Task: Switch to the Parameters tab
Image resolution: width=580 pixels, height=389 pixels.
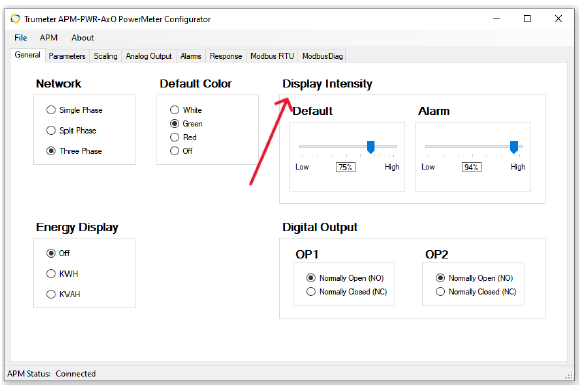Action: coord(67,56)
